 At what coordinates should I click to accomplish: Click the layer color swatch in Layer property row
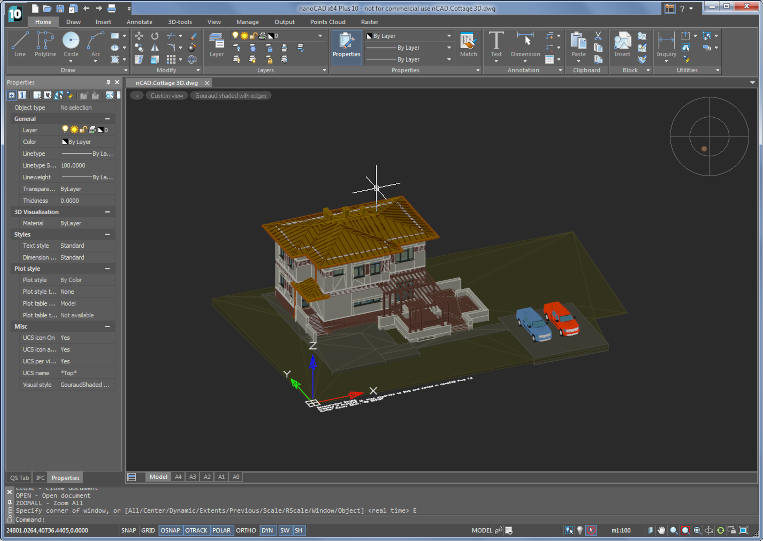click(101, 130)
